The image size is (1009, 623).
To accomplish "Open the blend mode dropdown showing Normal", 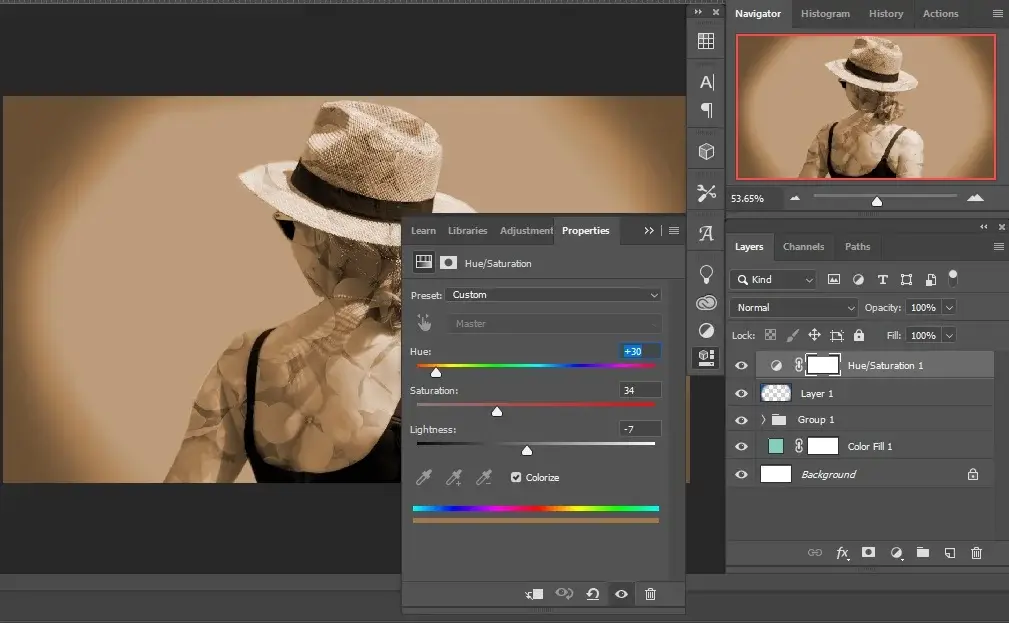I will 793,307.
